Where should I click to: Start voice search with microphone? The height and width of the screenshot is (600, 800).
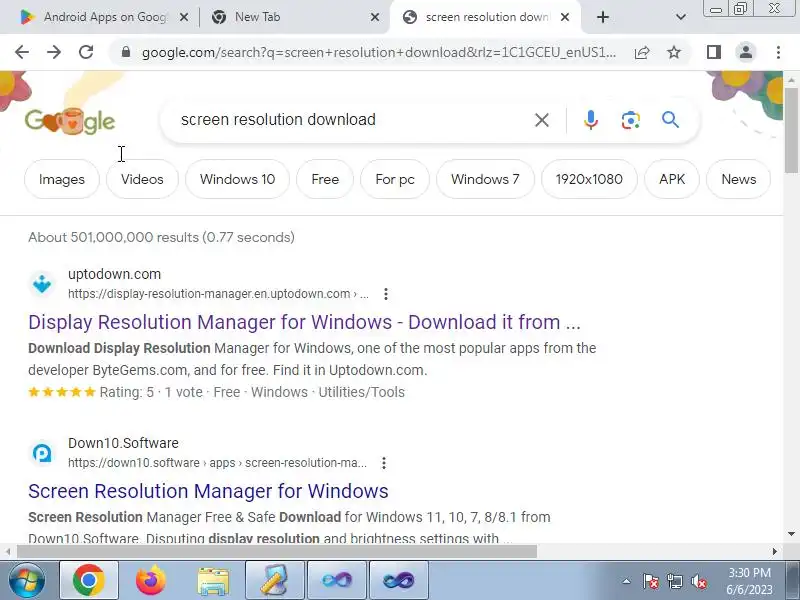(591, 120)
